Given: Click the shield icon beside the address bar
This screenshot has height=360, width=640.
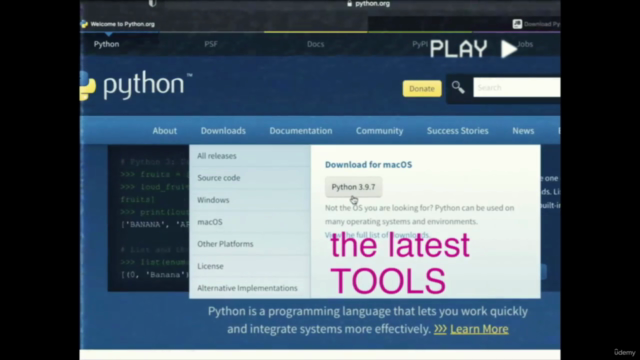Looking at the screenshot, I should click(x=152, y=3).
